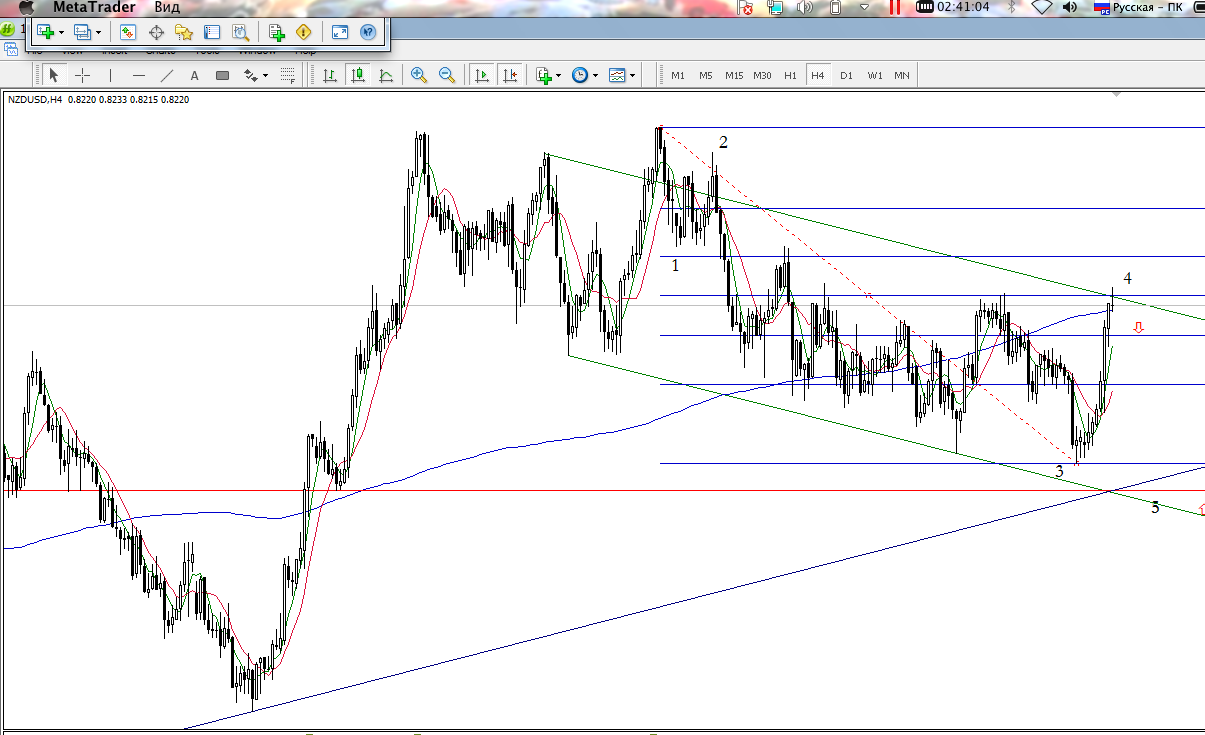The height and width of the screenshot is (735, 1205).
Task: Select the Vertical Line drawing tool
Action: (110, 75)
